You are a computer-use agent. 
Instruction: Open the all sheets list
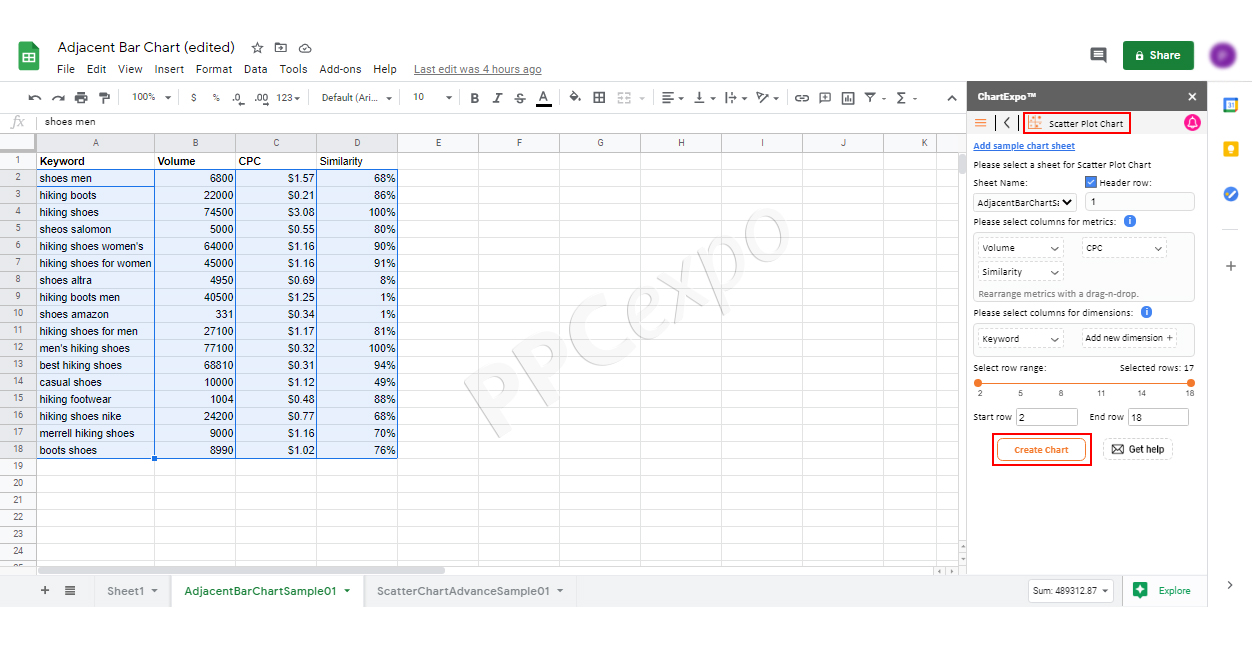click(x=70, y=591)
